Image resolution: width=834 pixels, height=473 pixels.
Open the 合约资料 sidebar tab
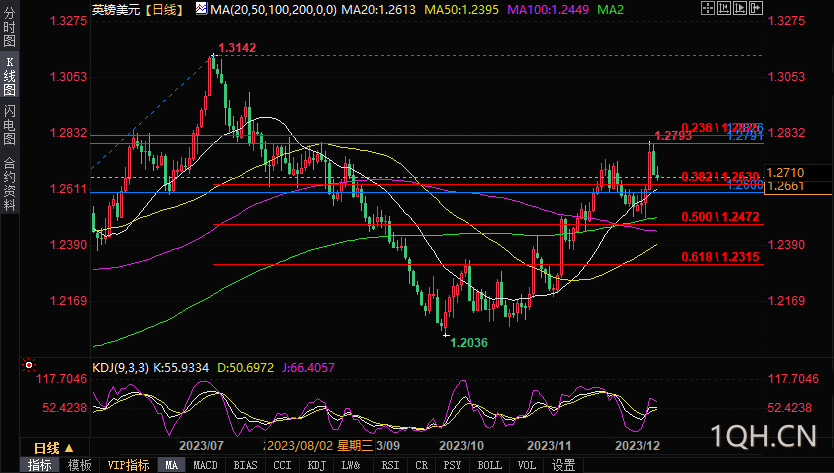click(x=9, y=184)
